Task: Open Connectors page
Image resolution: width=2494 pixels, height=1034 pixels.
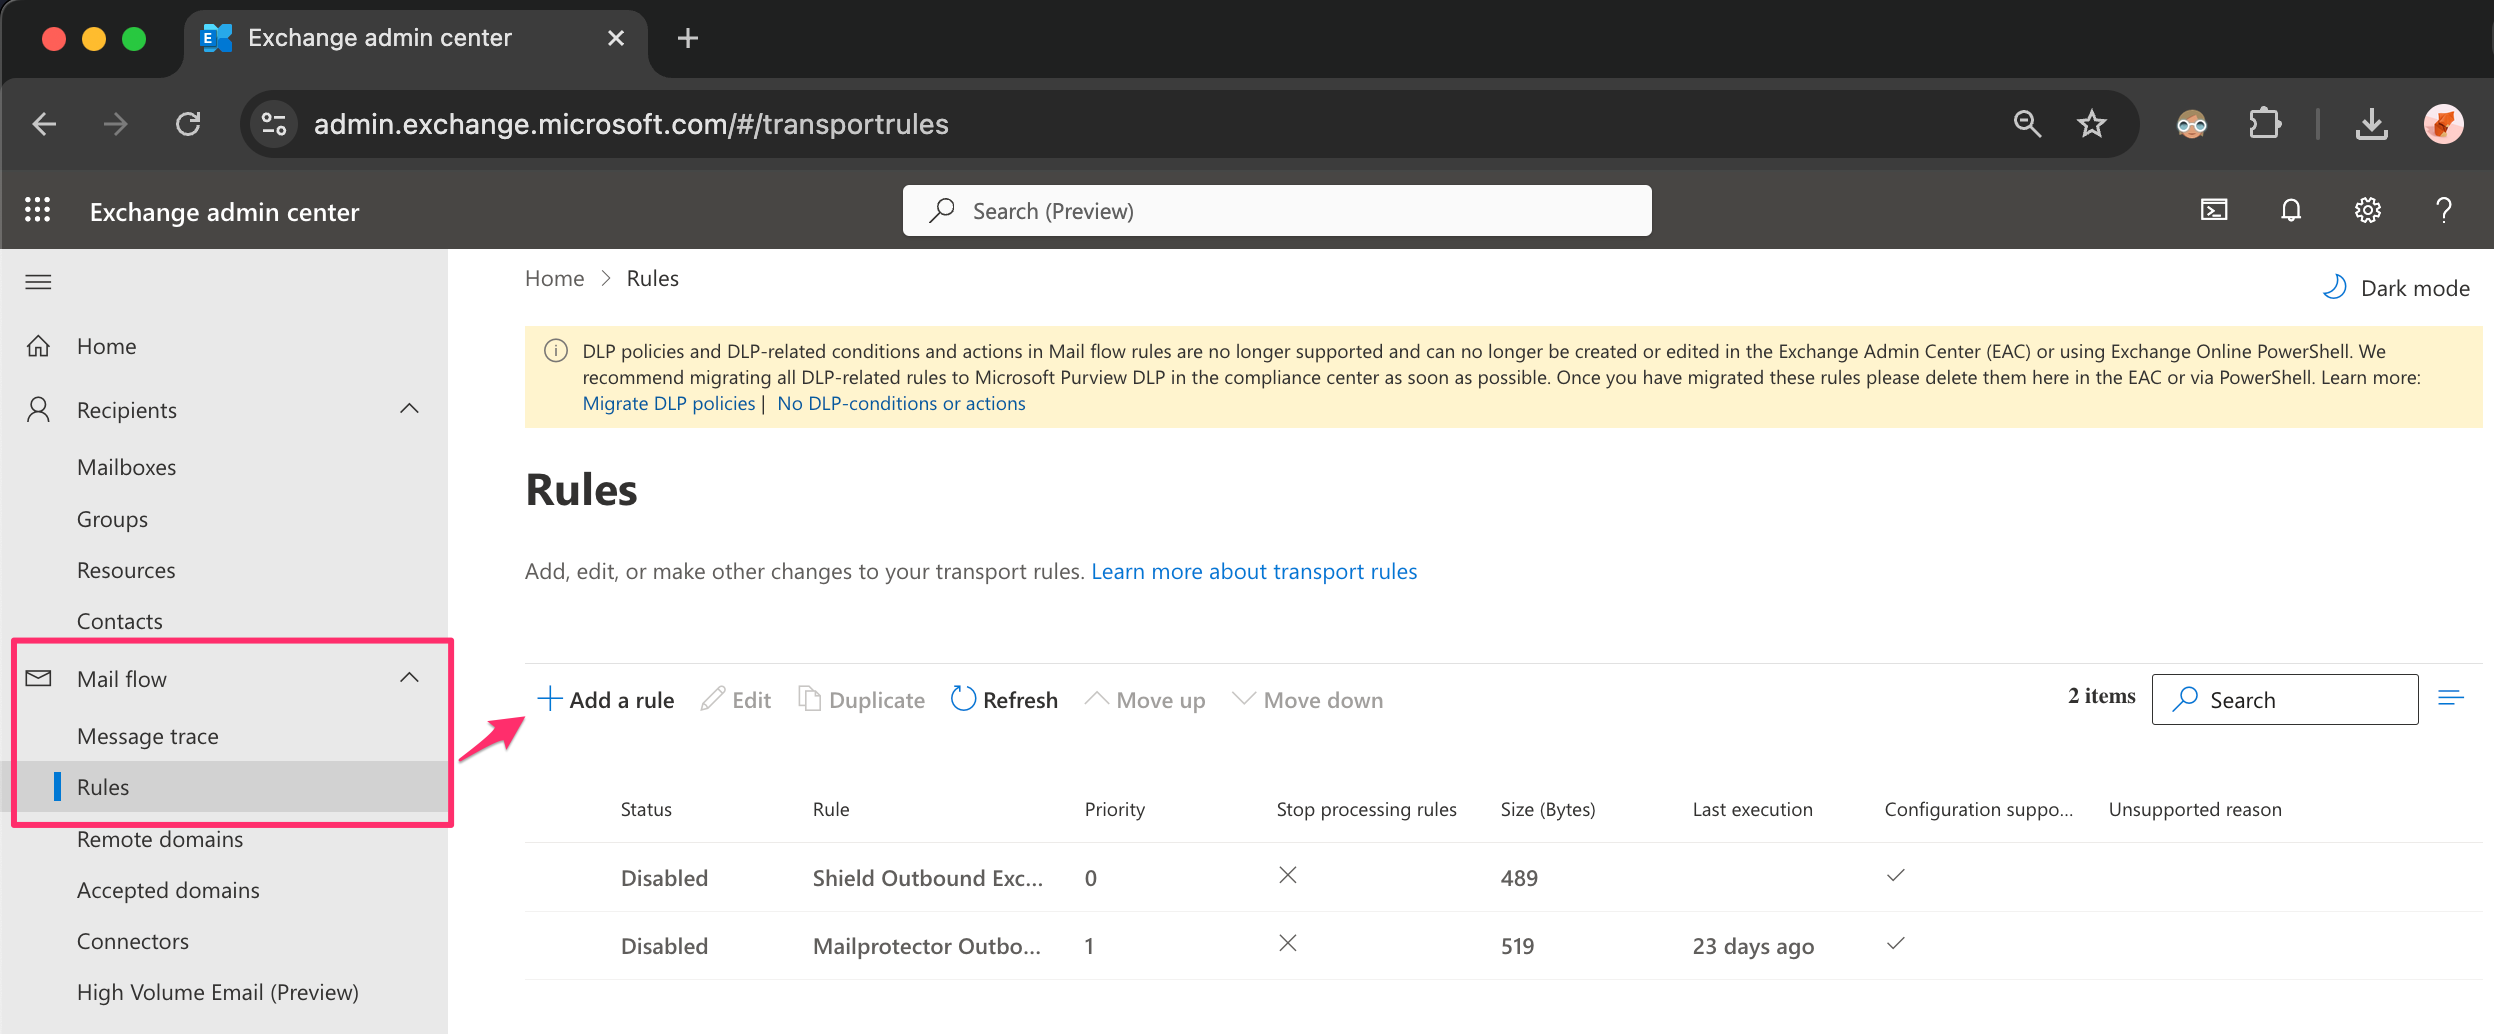Action: 133,941
